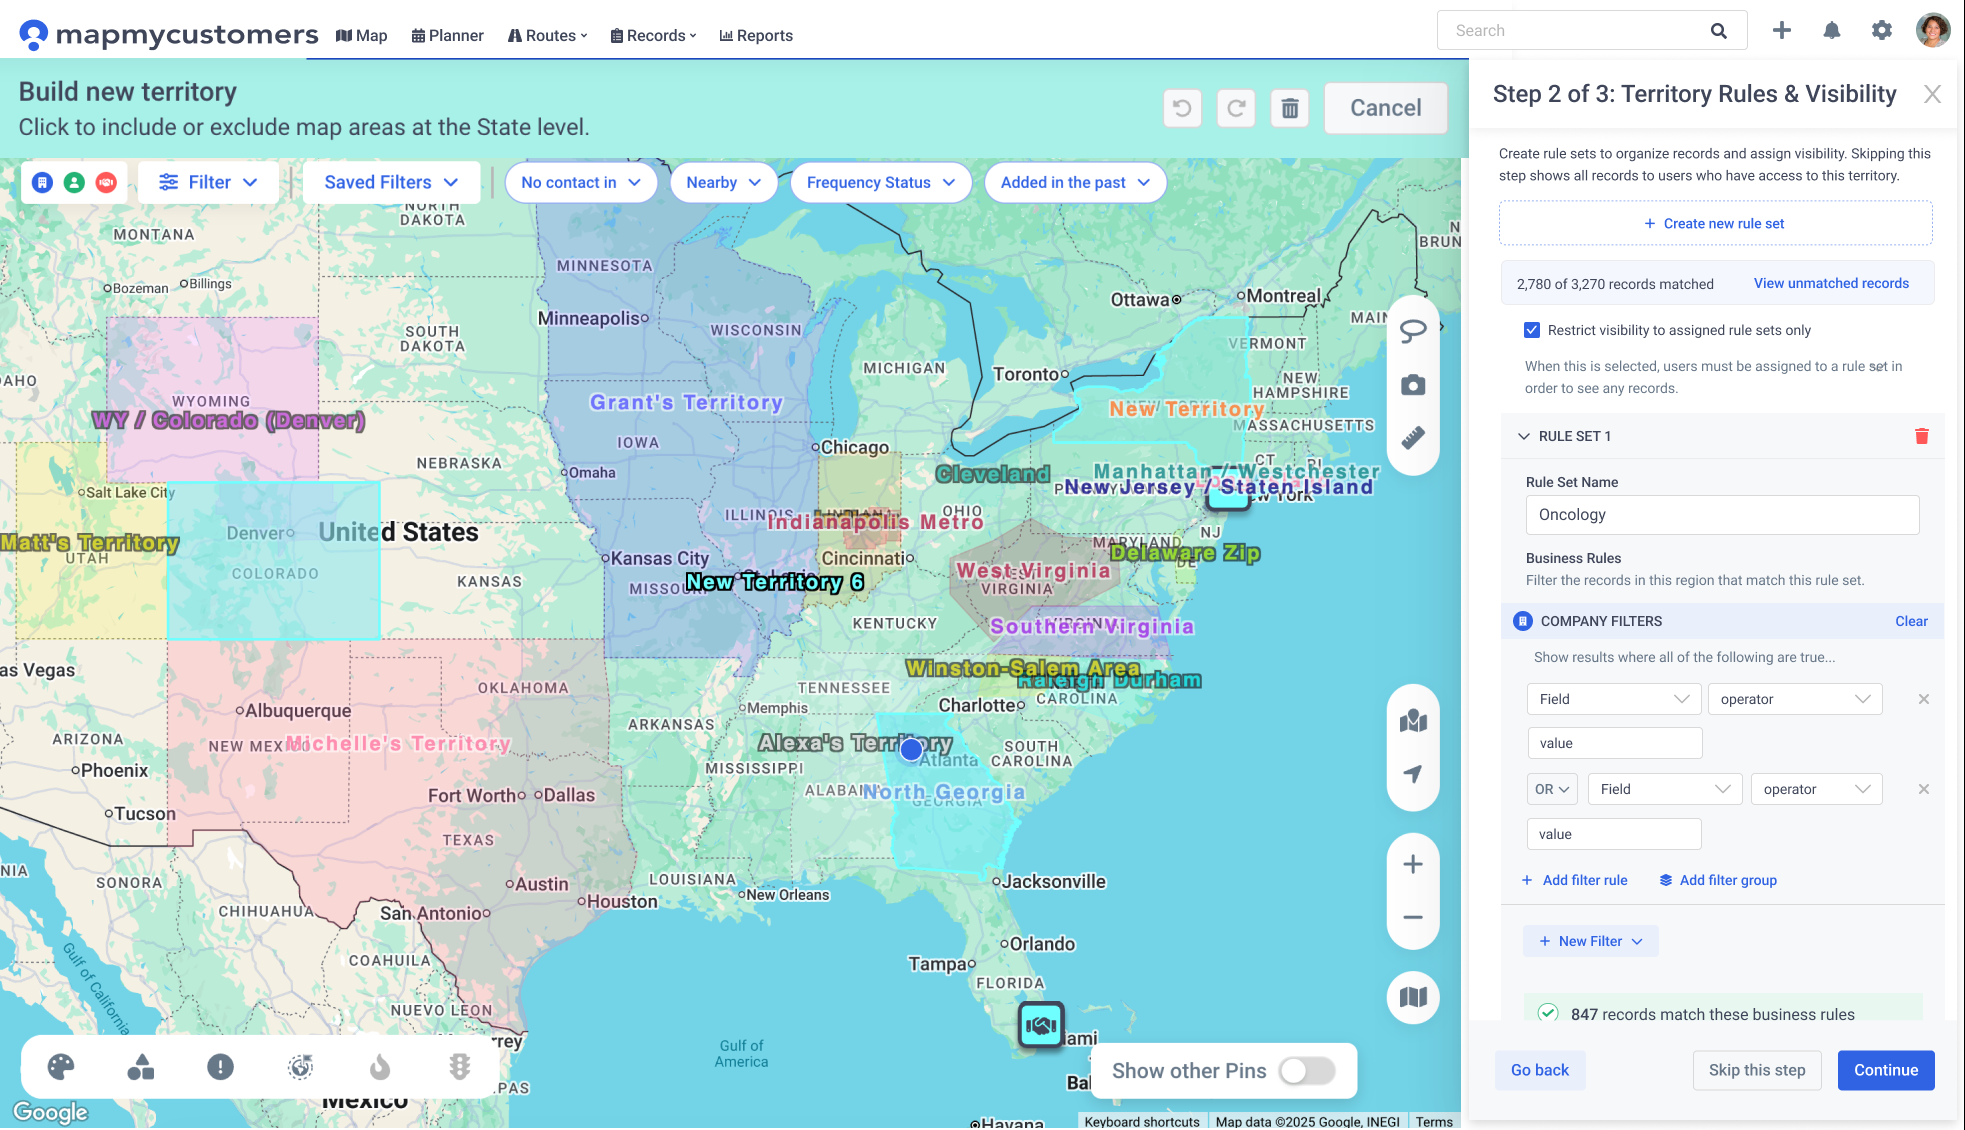The image size is (1965, 1130).
Task: Open the second Field dropdown after OR
Action: tap(1665, 789)
